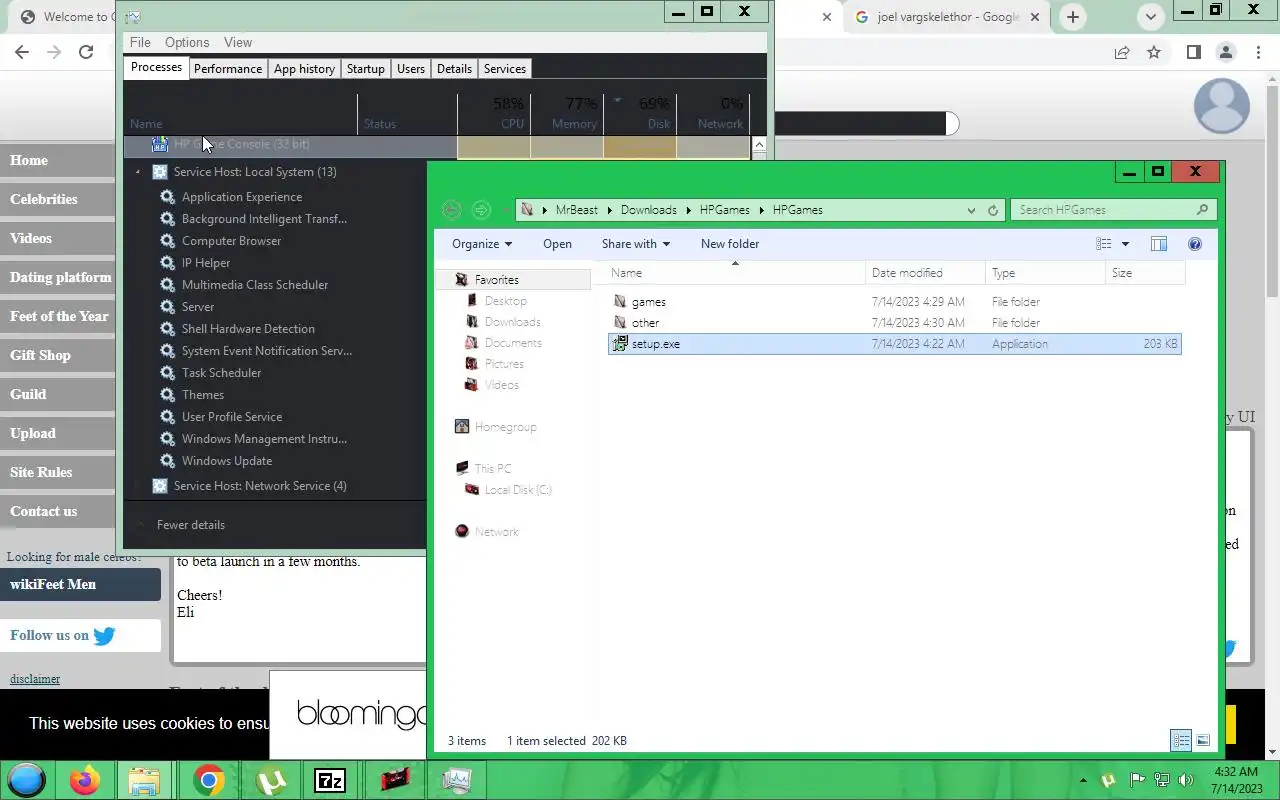Select Local Disk (C:) in navigation pane
The image size is (1280, 800).
[518, 490]
